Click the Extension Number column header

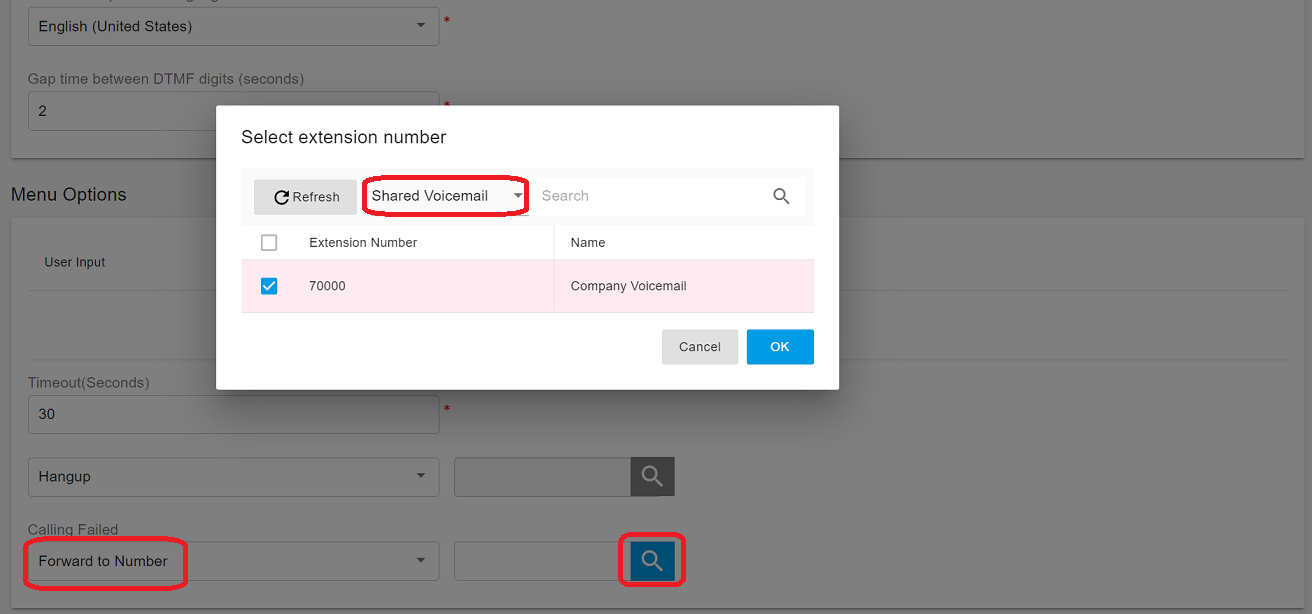(363, 242)
